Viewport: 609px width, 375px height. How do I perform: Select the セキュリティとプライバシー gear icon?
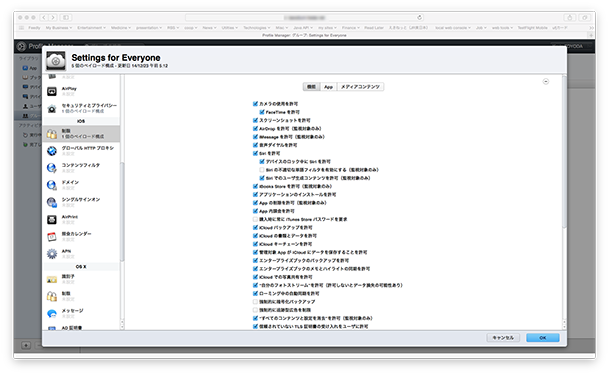click(x=52, y=109)
